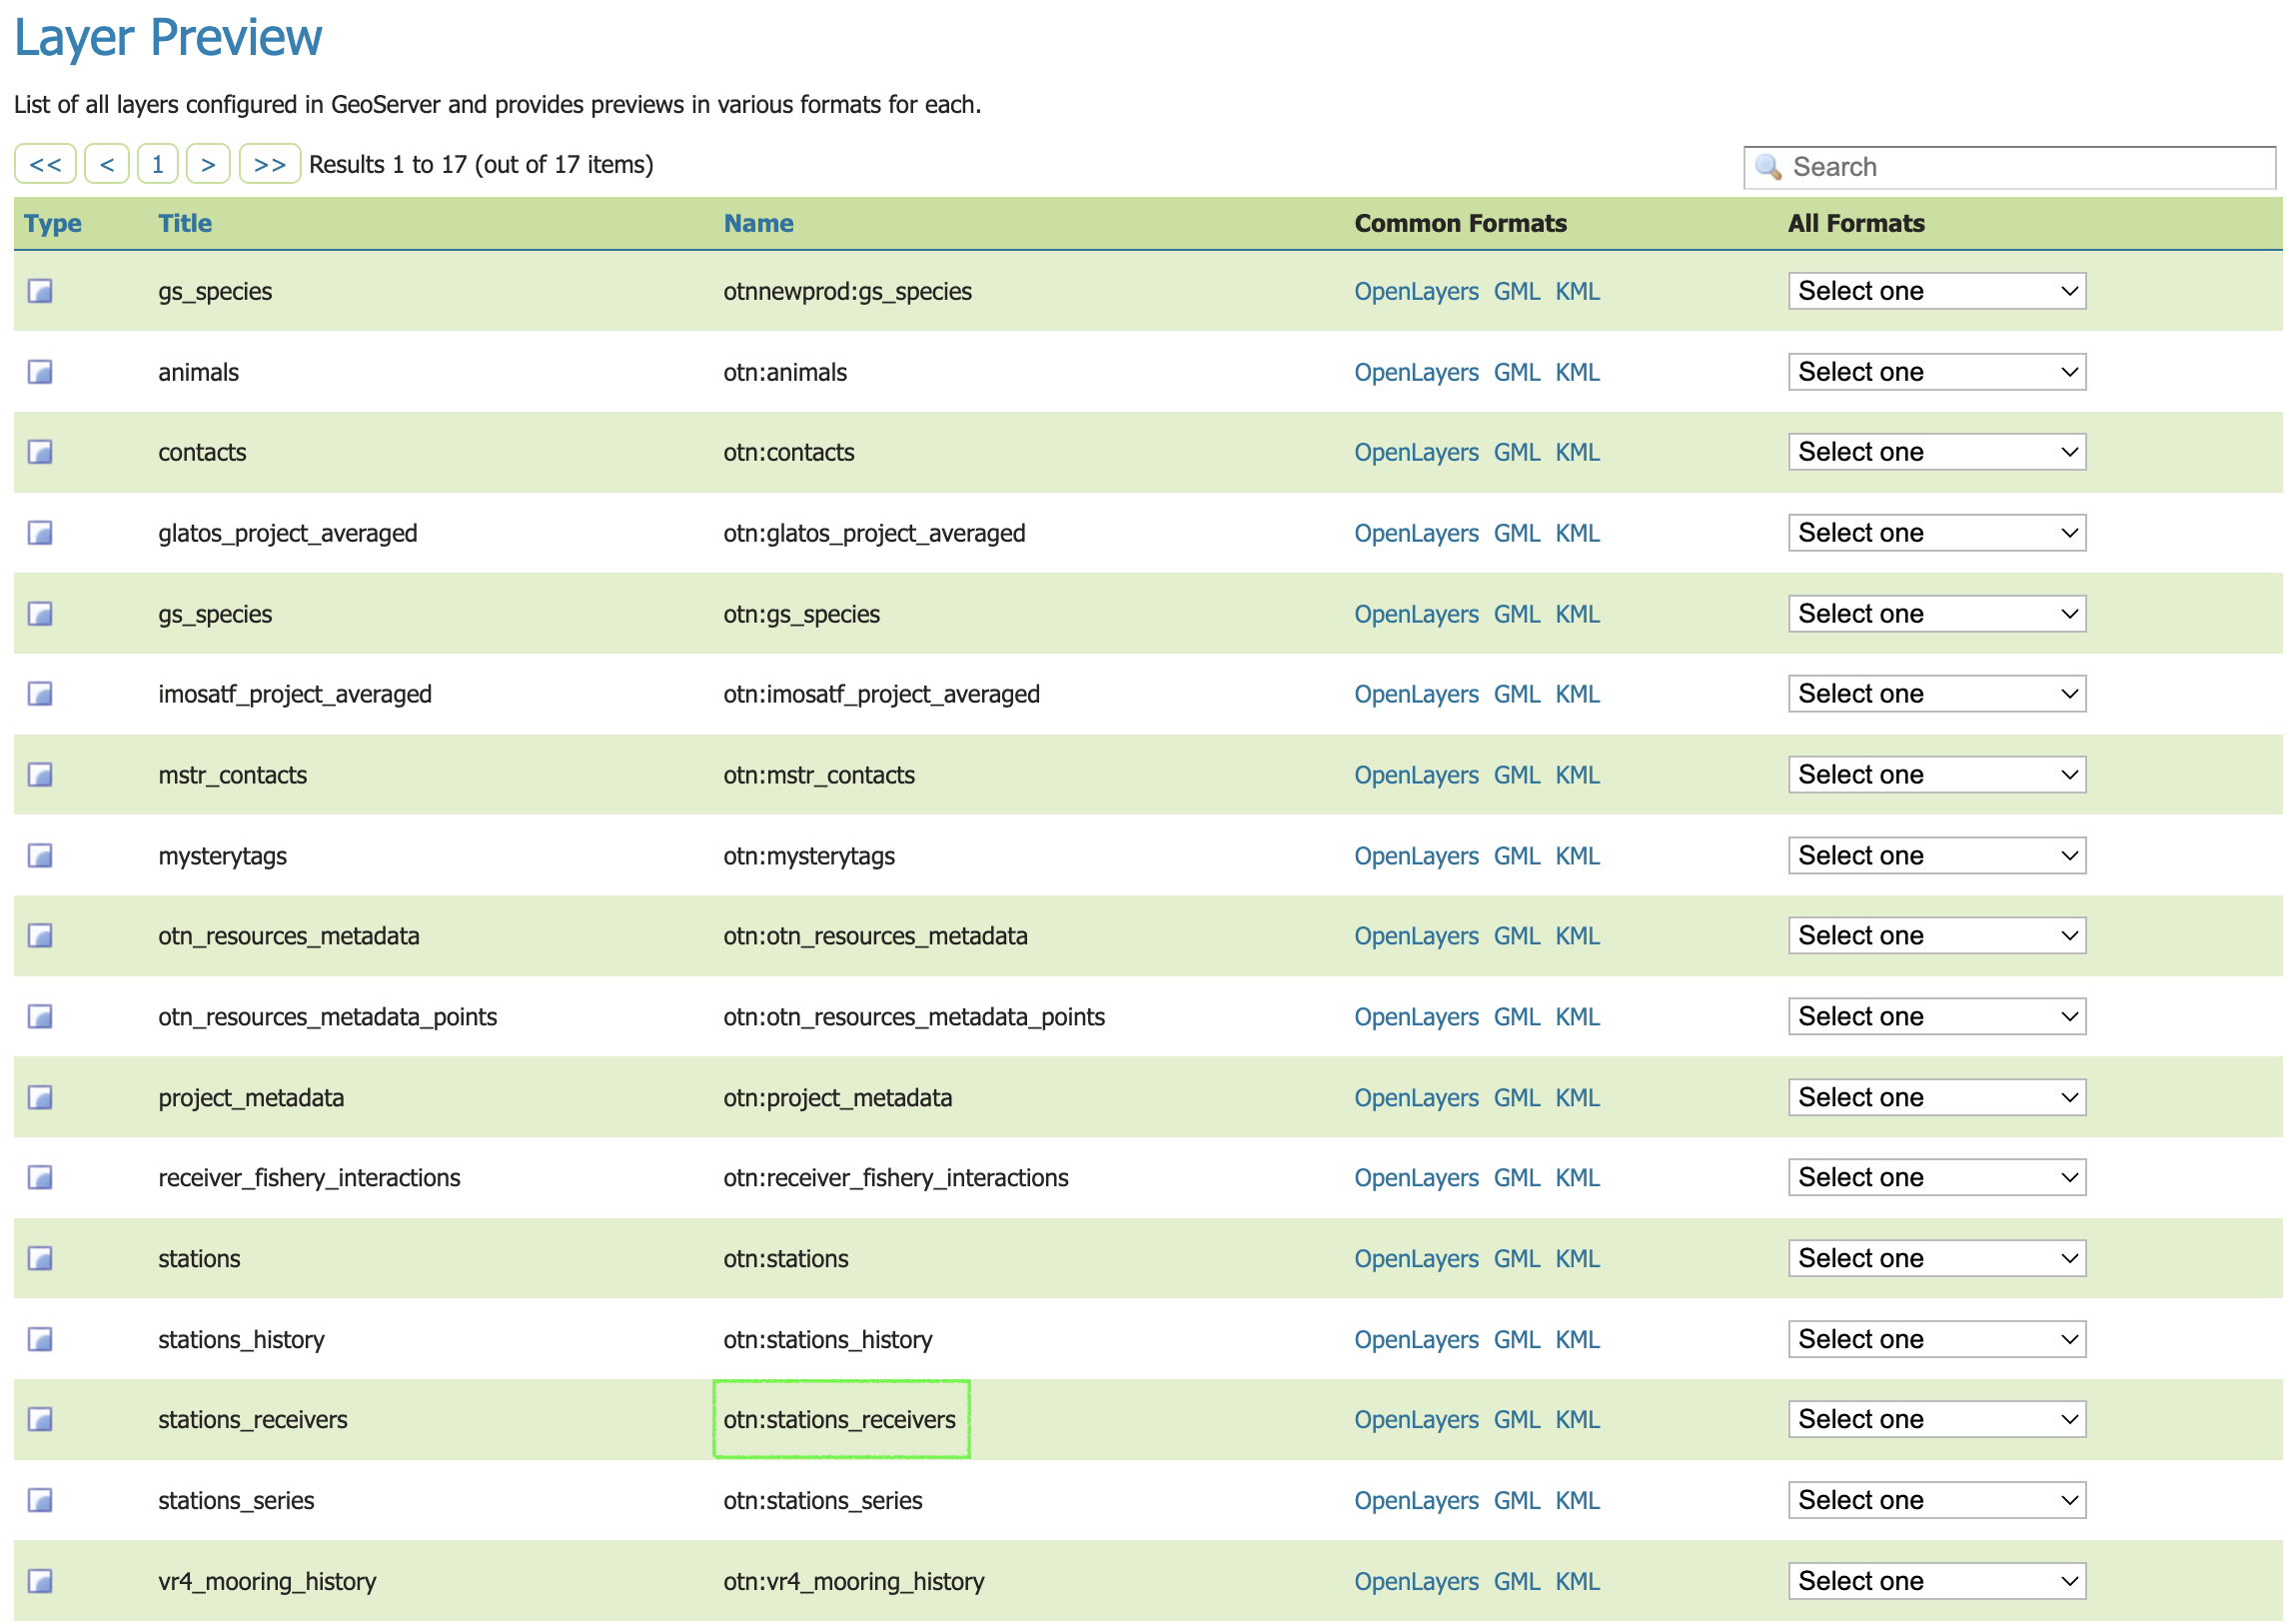Open the Select one dropdown for mstr_contacts
This screenshot has height=1623, width=2296.
coord(1937,775)
